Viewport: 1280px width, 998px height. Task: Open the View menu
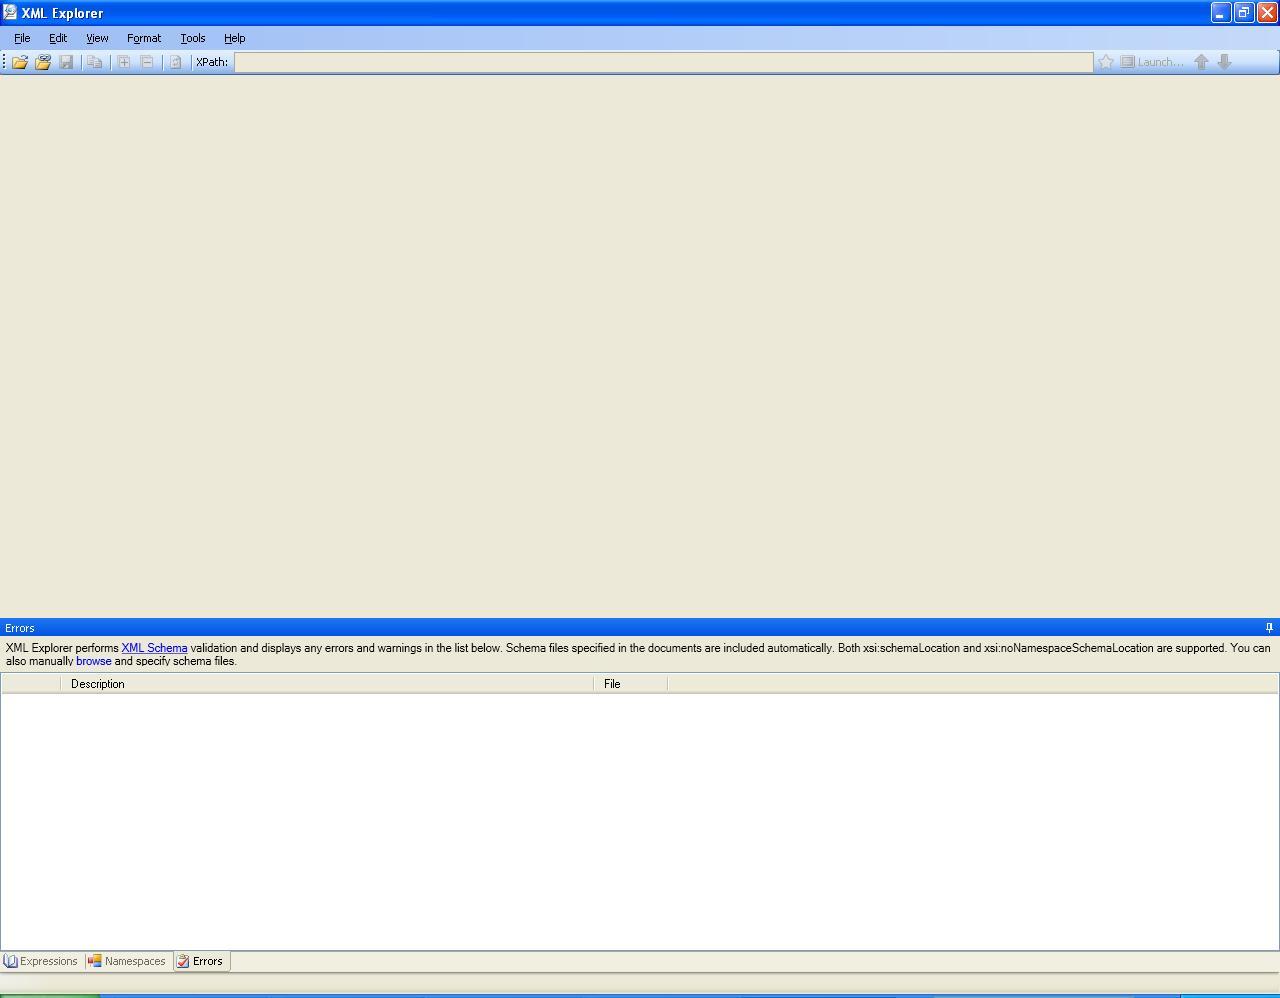[x=97, y=38]
